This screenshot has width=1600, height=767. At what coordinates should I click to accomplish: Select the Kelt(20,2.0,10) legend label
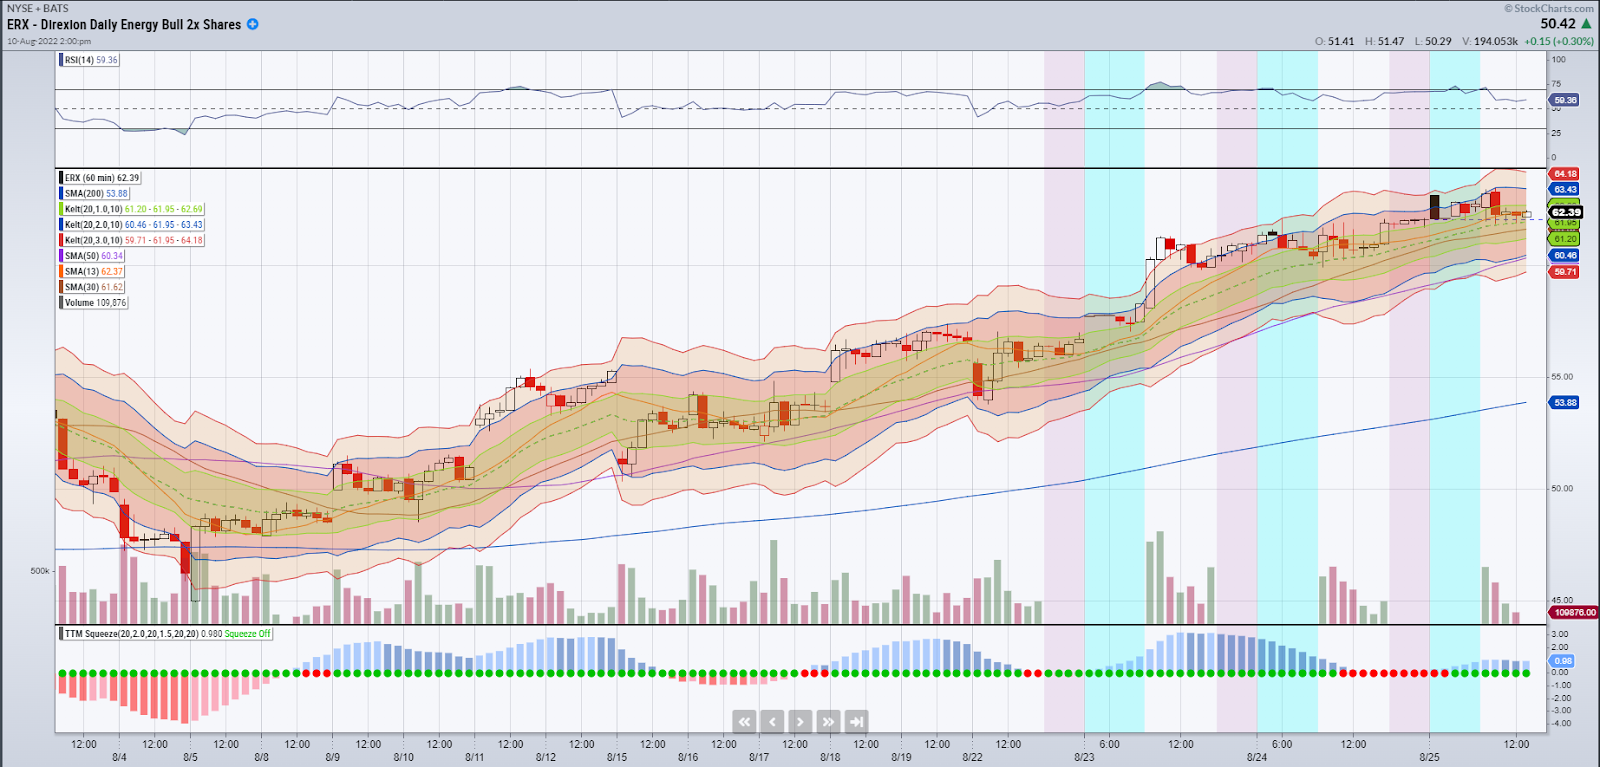[x=134, y=225]
